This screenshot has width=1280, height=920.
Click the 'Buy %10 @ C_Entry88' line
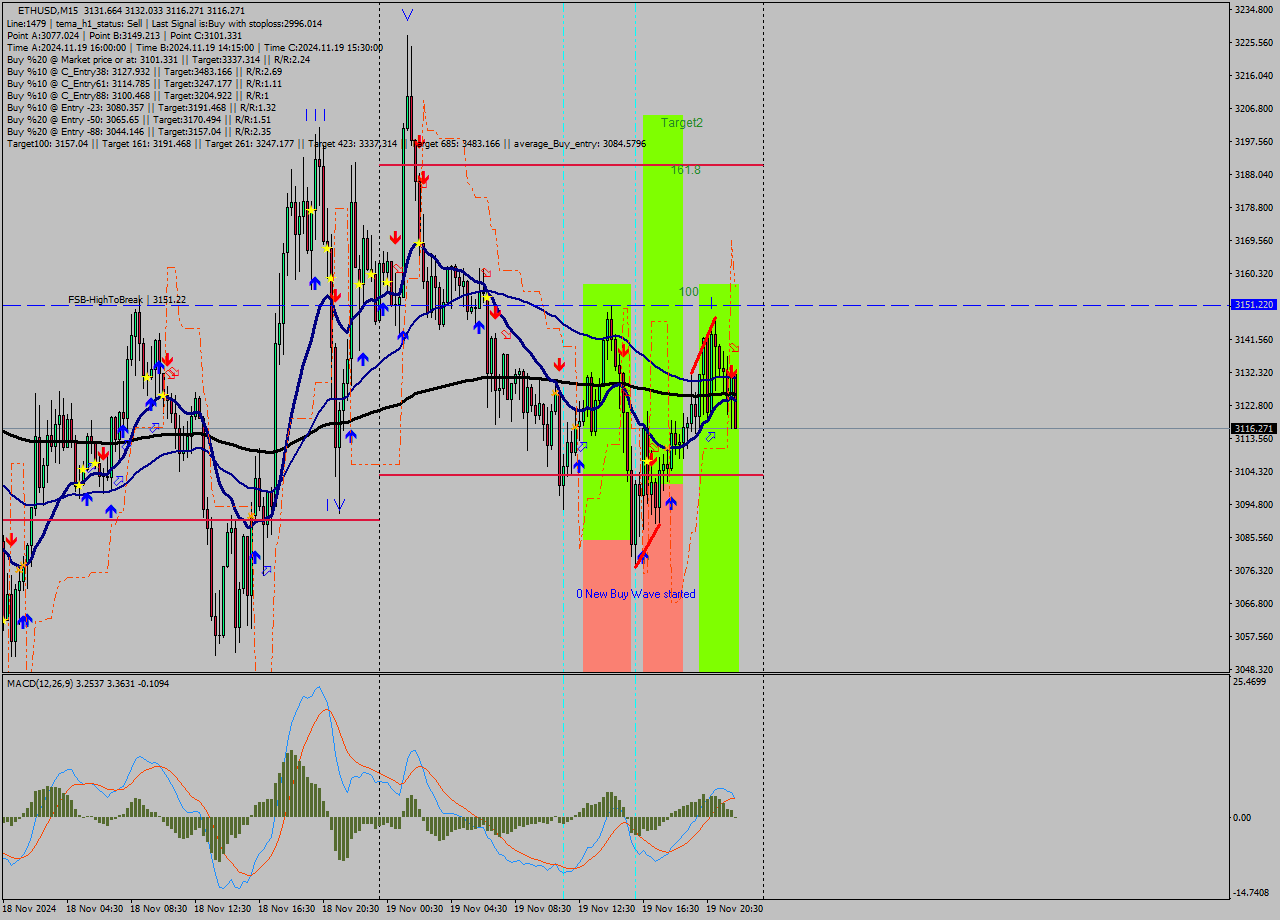(137, 95)
